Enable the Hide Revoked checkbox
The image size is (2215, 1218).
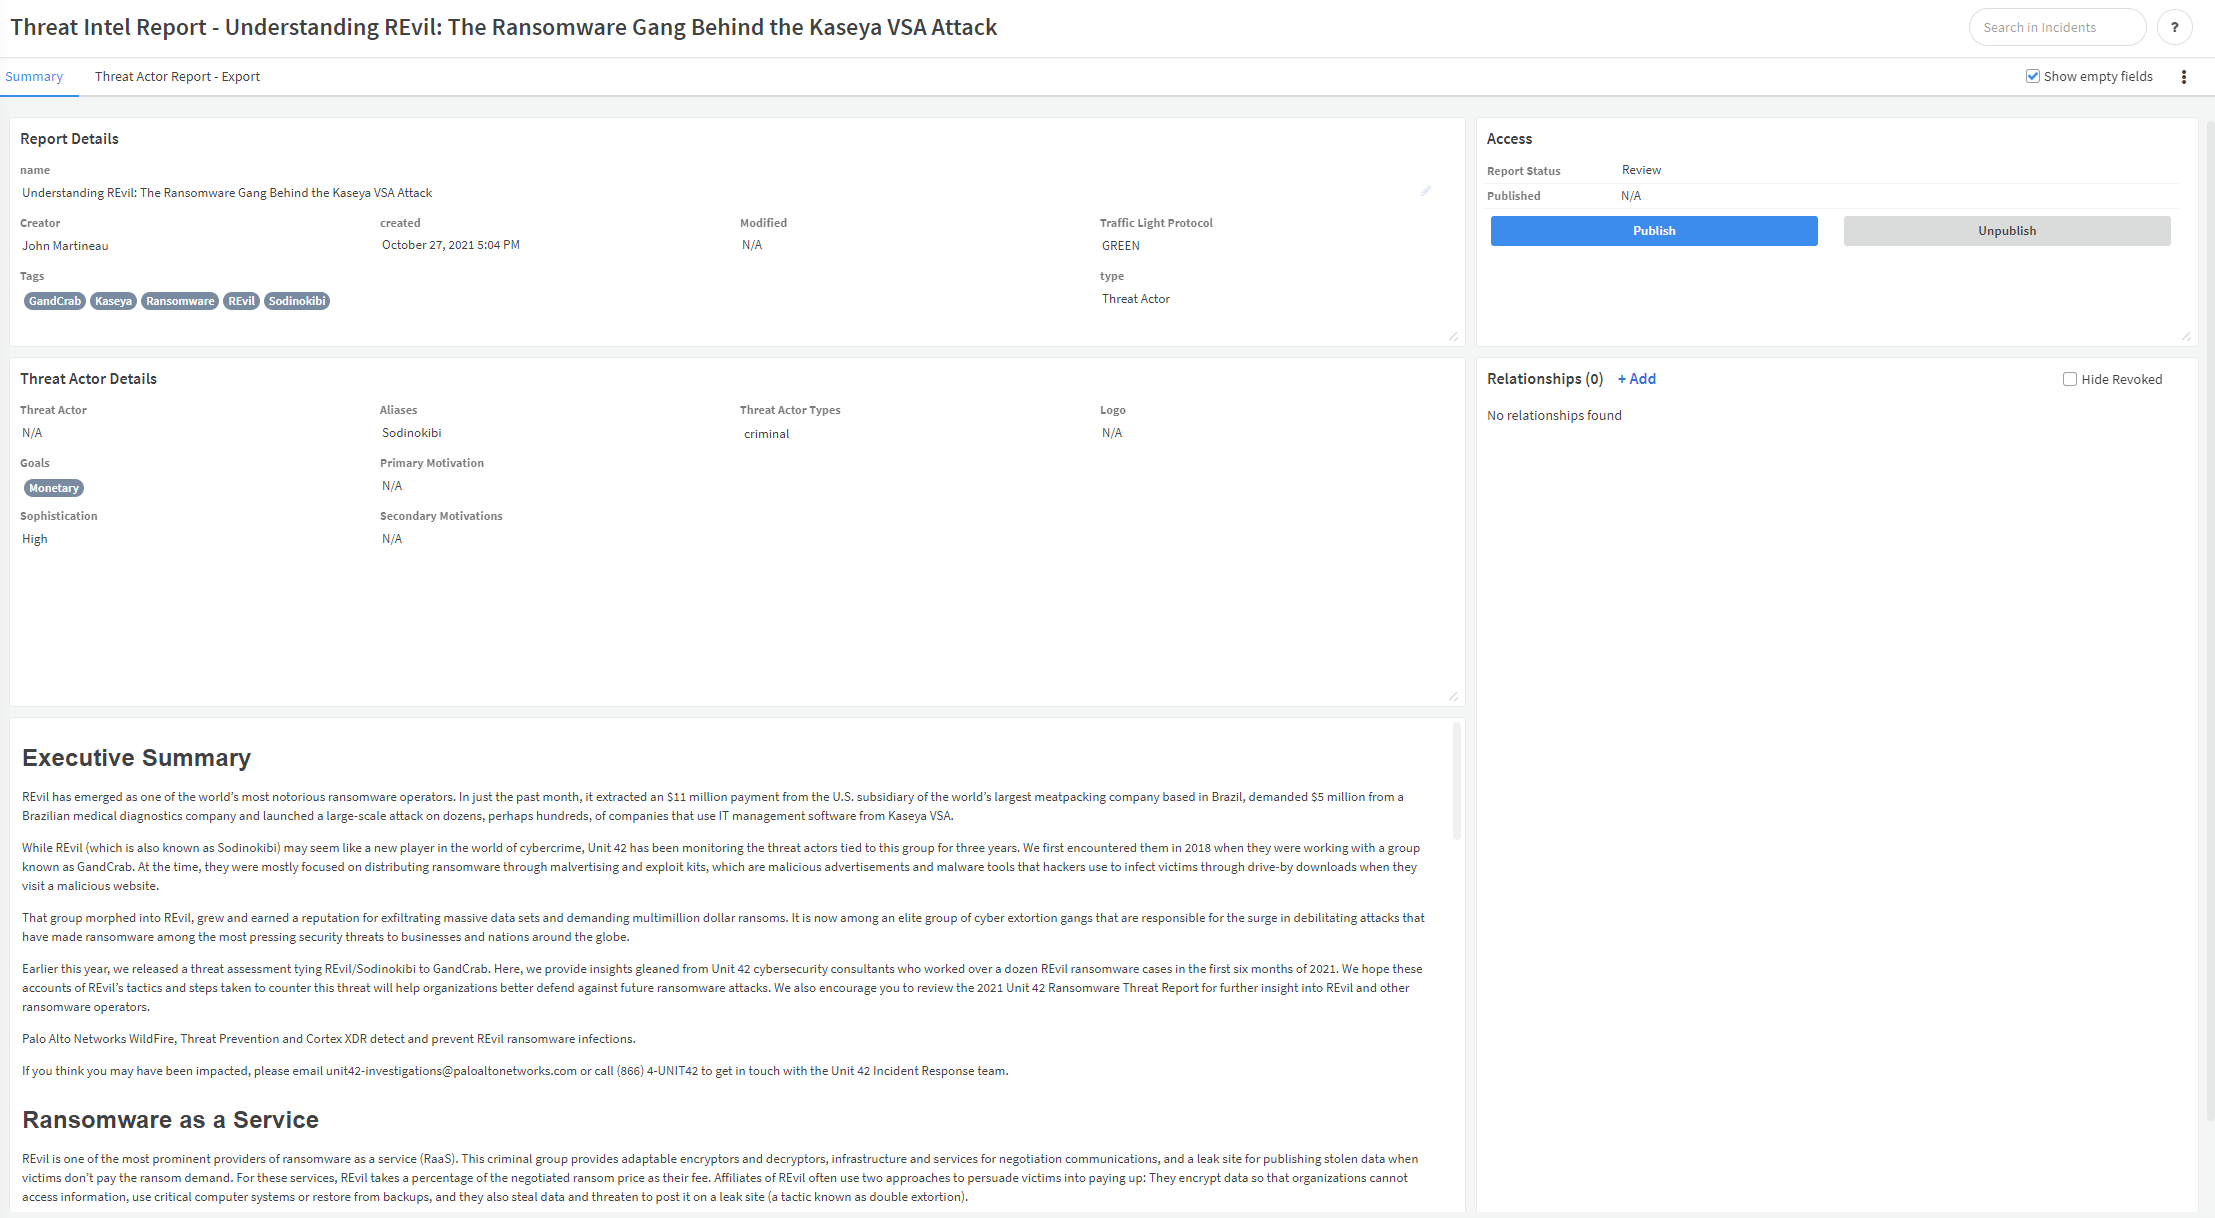[2070, 379]
